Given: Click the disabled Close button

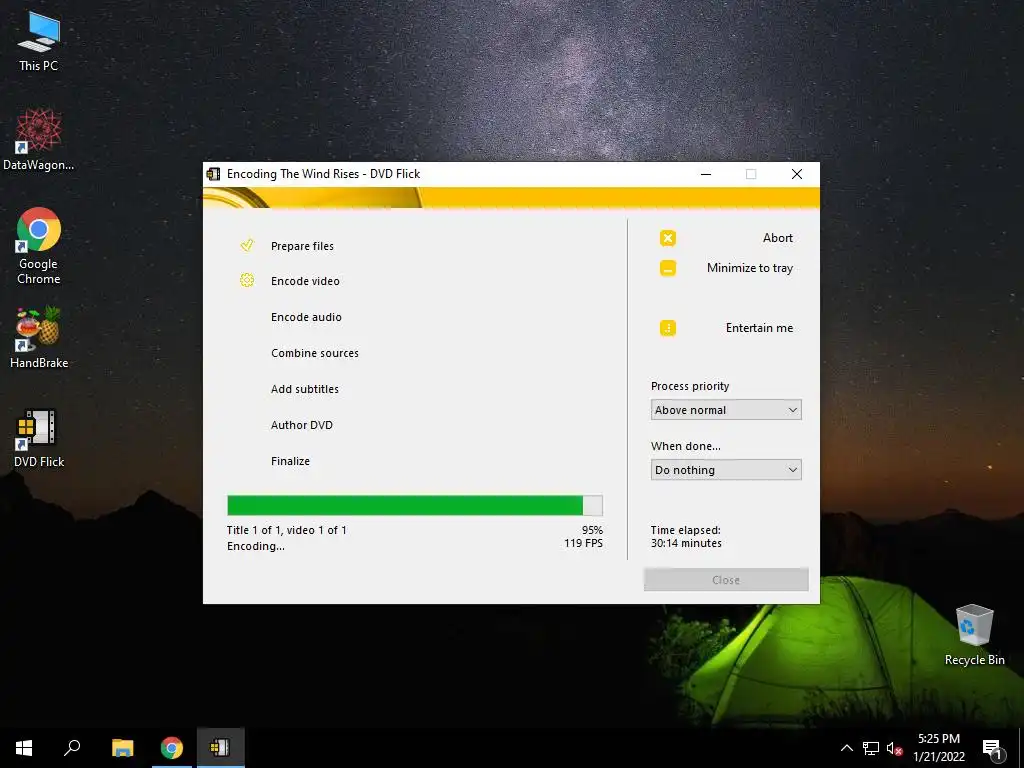Looking at the screenshot, I should point(726,580).
